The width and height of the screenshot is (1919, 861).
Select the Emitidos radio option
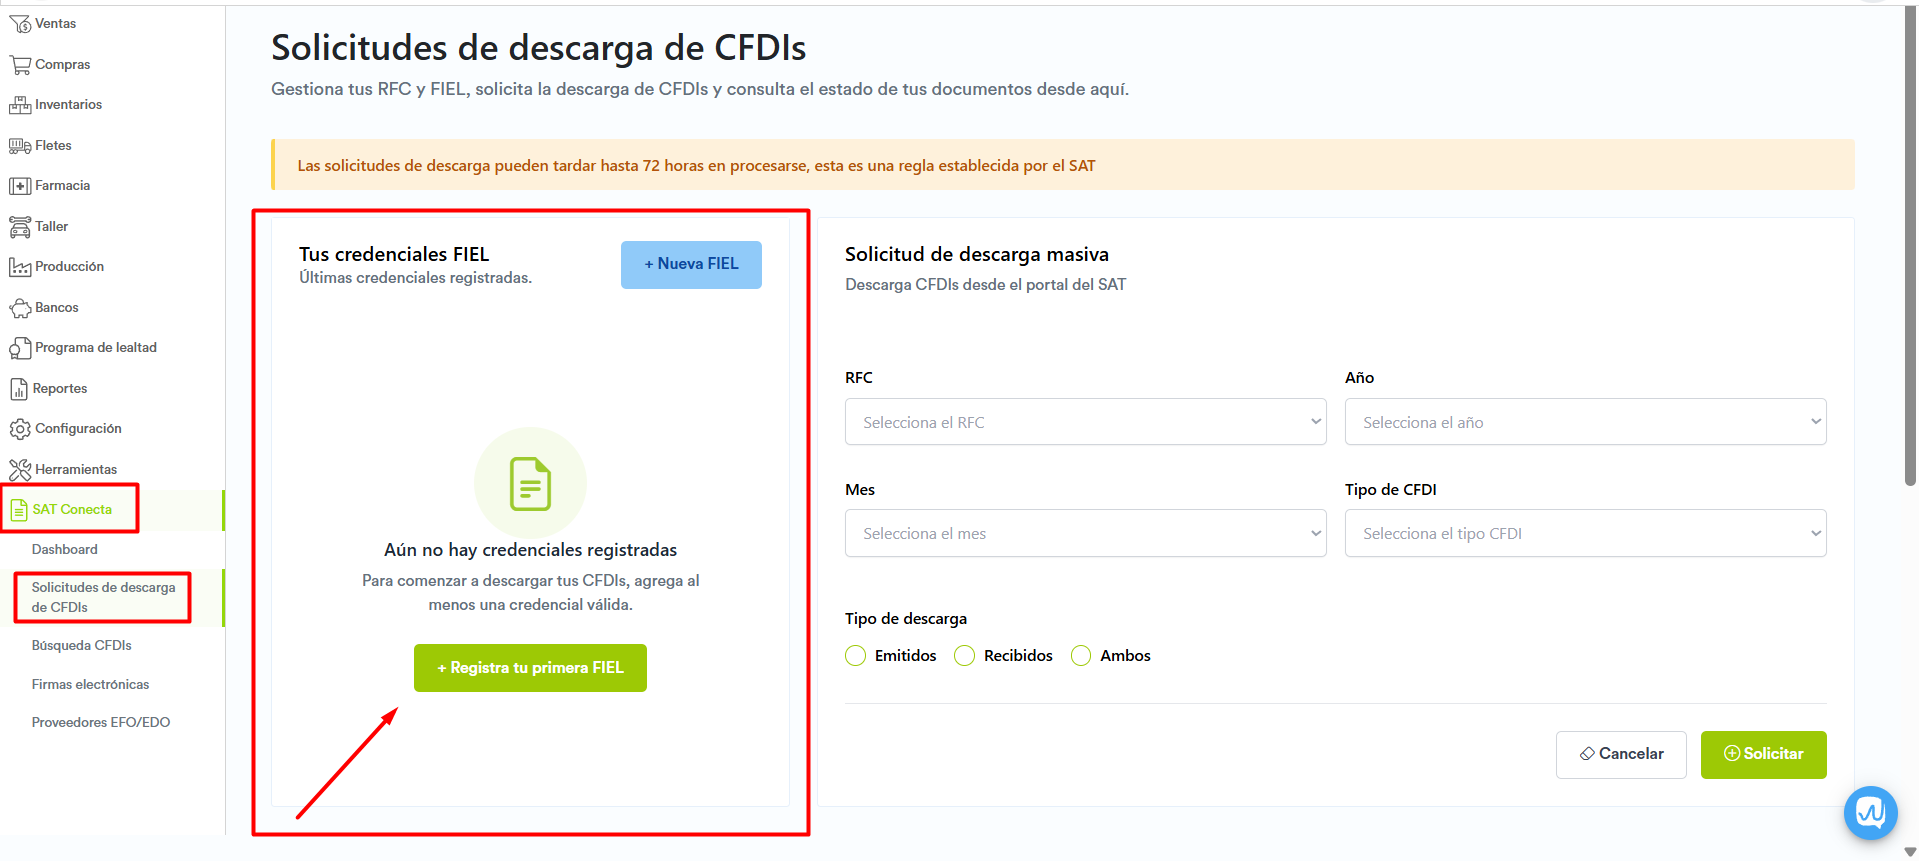click(x=856, y=656)
